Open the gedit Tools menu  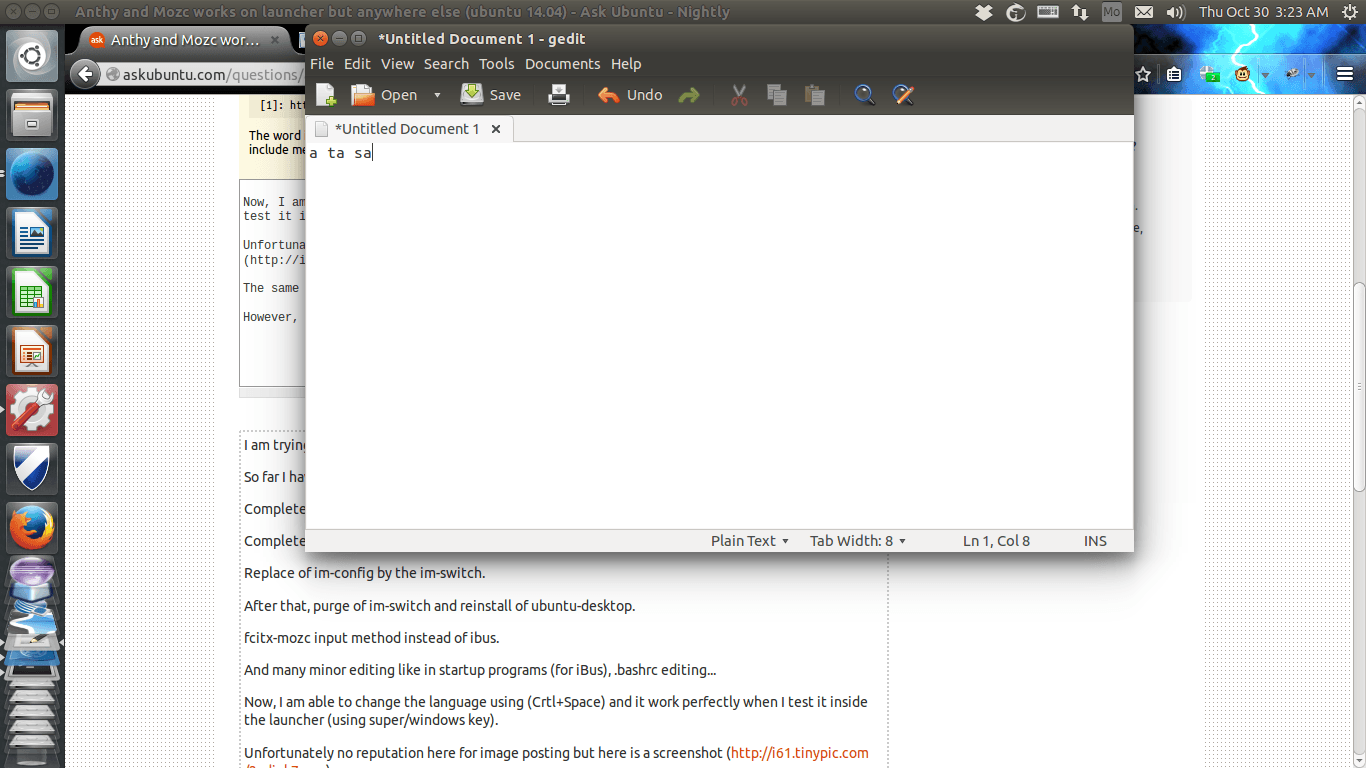coord(496,63)
